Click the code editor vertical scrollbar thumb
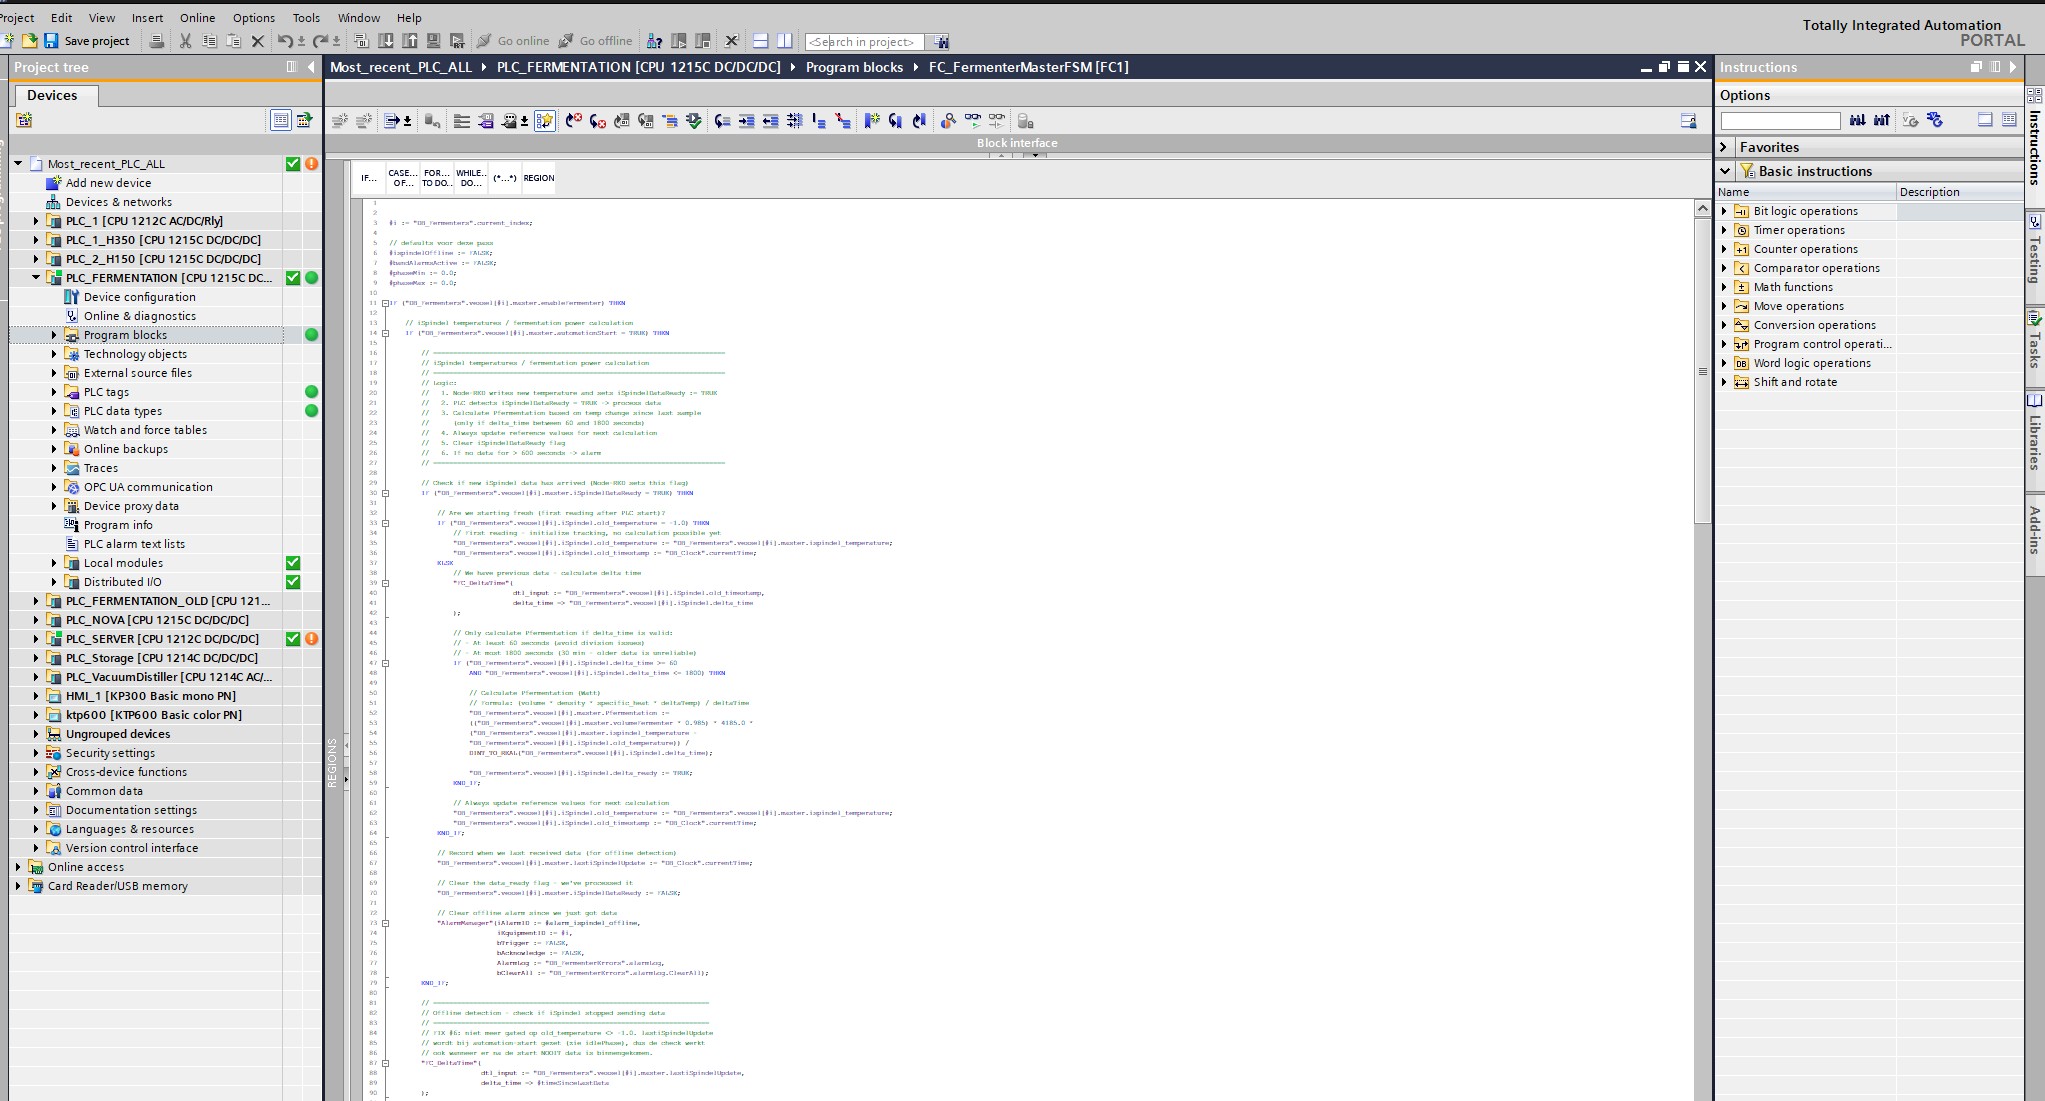This screenshot has height=1101, width=2045. (x=1702, y=370)
